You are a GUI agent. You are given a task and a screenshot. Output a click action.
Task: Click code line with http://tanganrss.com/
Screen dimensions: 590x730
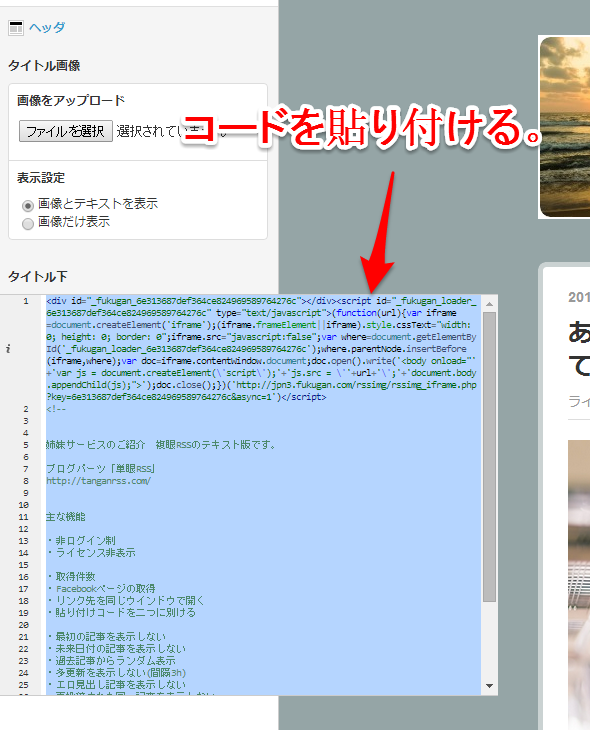(99, 481)
